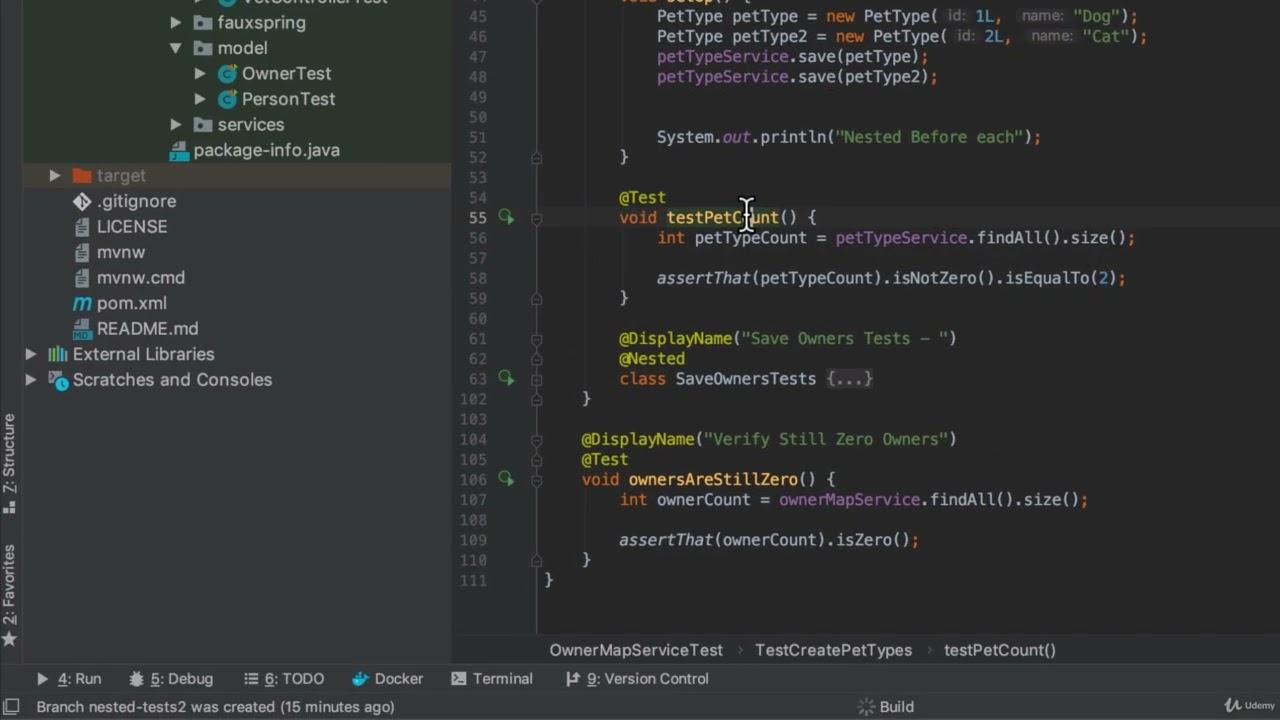Expand the target folder
Image resolution: width=1280 pixels, height=720 pixels.
tap(55, 175)
